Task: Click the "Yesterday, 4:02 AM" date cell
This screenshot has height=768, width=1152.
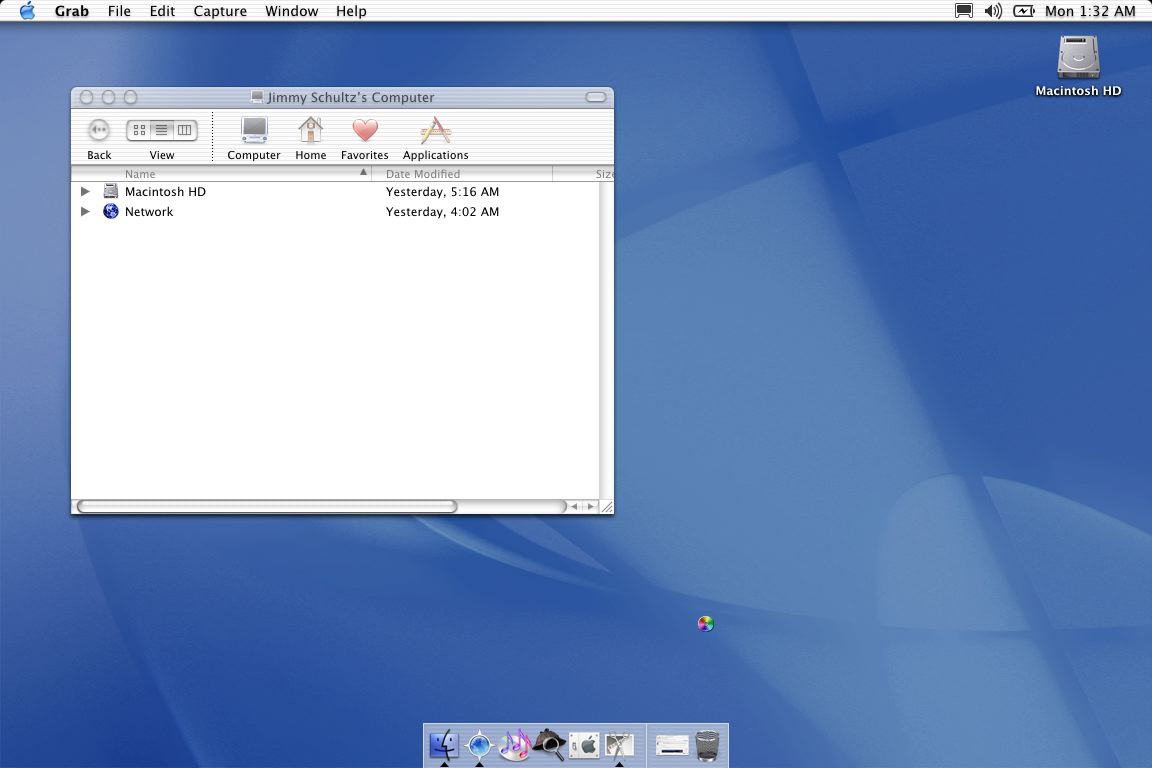Action: [x=442, y=212]
